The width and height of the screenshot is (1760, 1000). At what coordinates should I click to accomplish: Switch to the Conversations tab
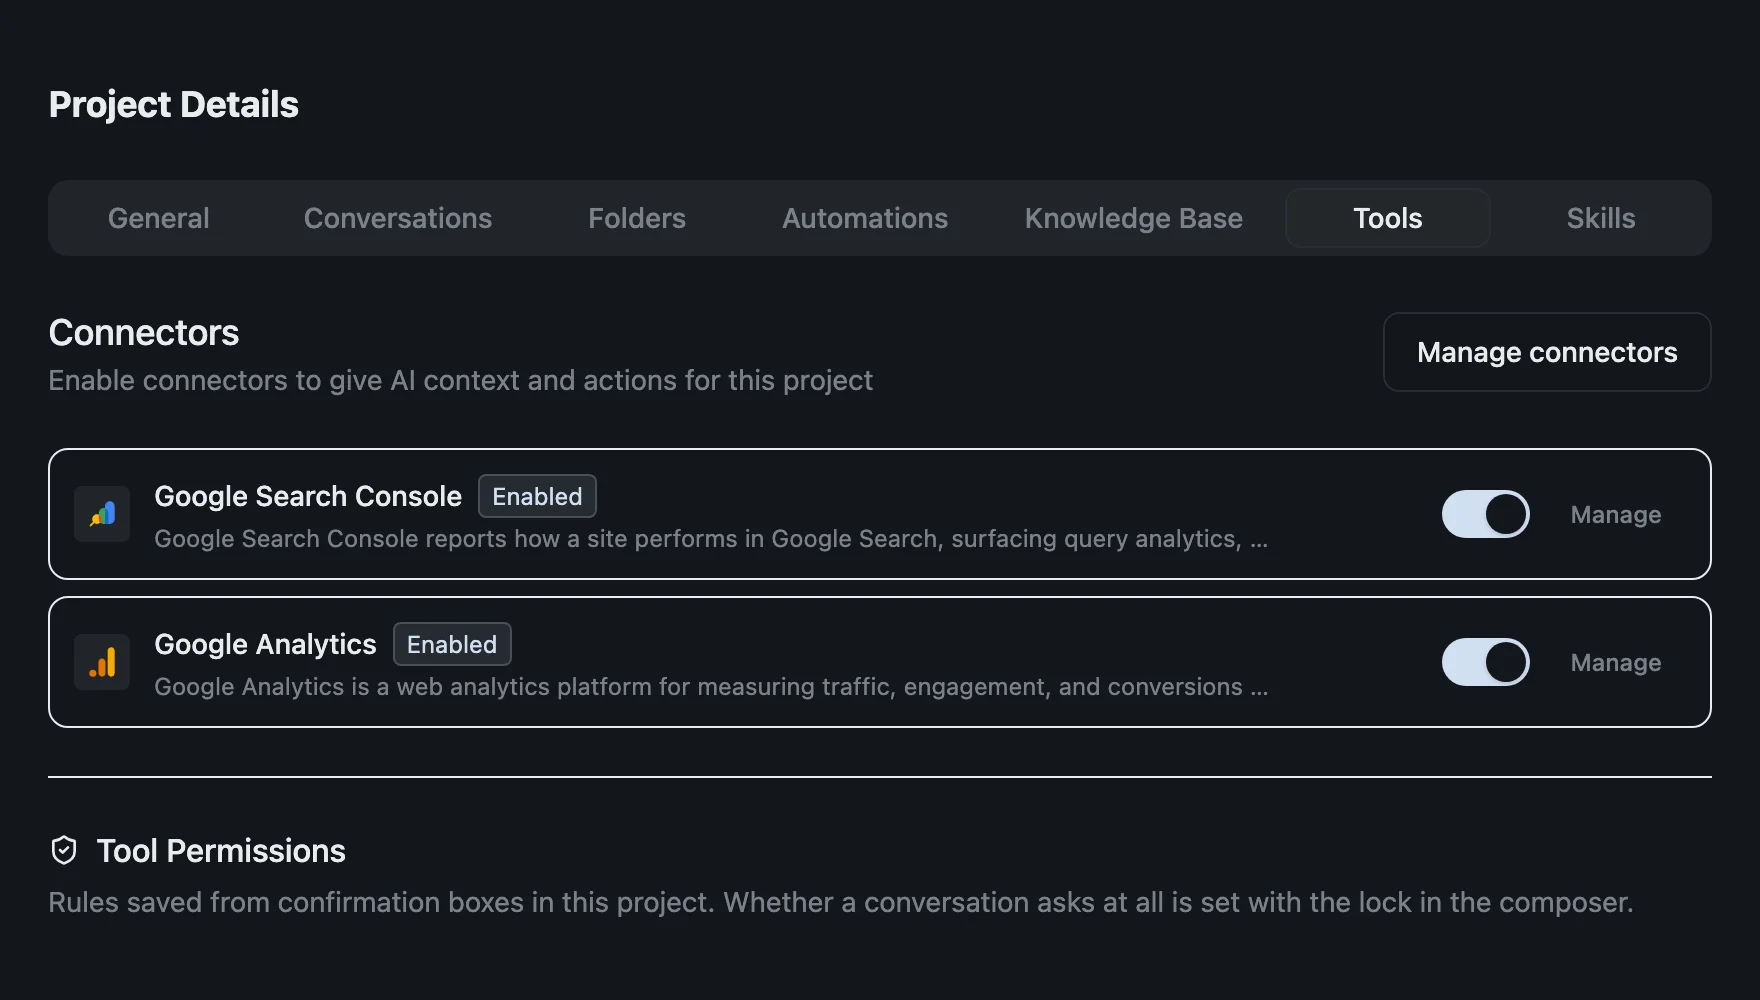click(x=398, y=218)
